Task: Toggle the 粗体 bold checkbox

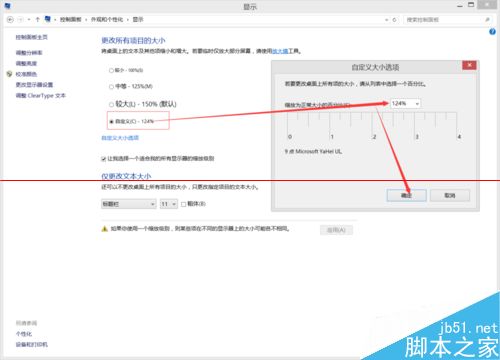Action: tap(183, 204)
